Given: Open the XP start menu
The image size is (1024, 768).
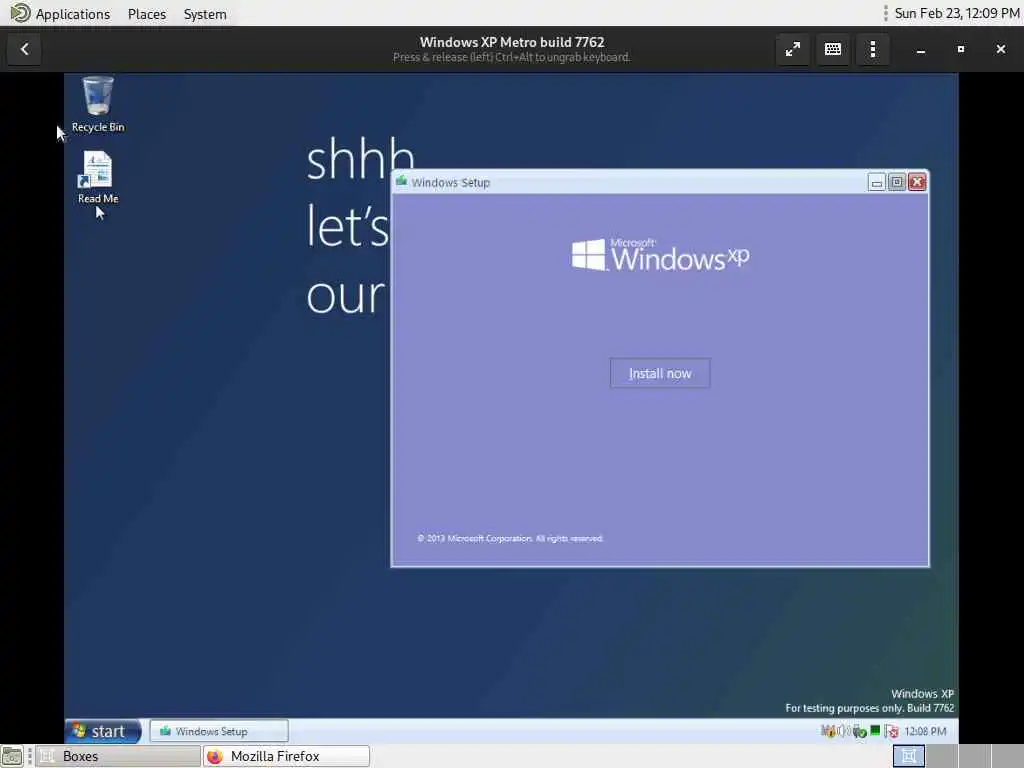Looking at the screenshot, I should point(103,731).
